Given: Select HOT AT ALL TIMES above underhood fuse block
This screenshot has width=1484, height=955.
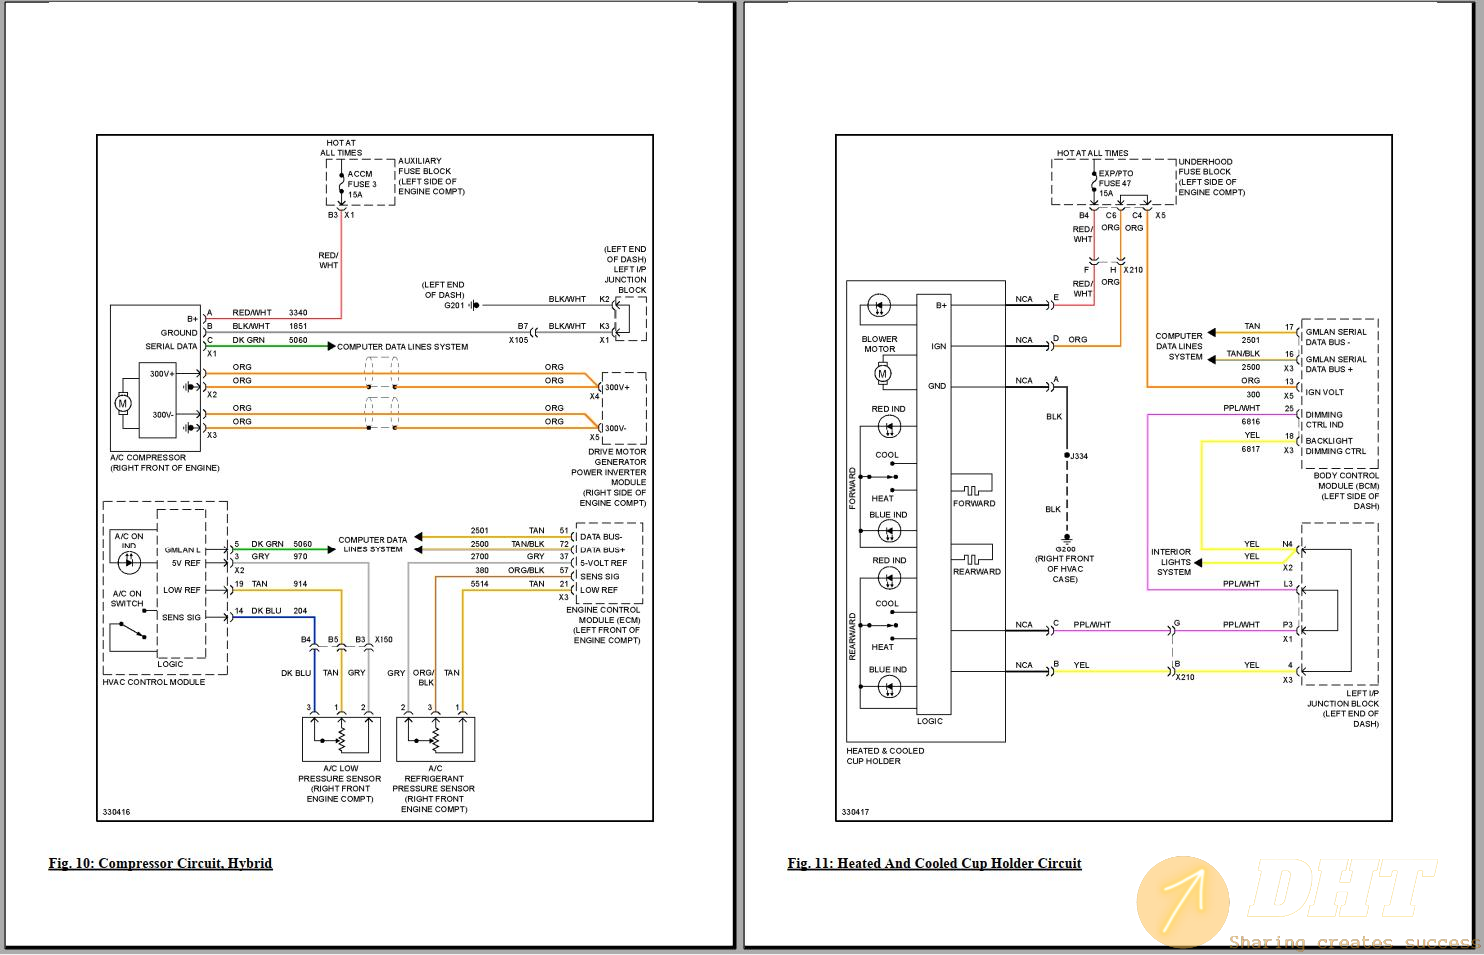Looking at the screenshot, I should 1092,153.
